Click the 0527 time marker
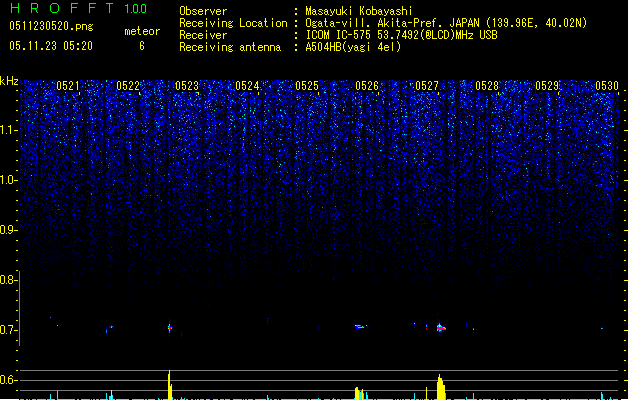The width and height of the screenshot is (629, 400). click(427, 86)
